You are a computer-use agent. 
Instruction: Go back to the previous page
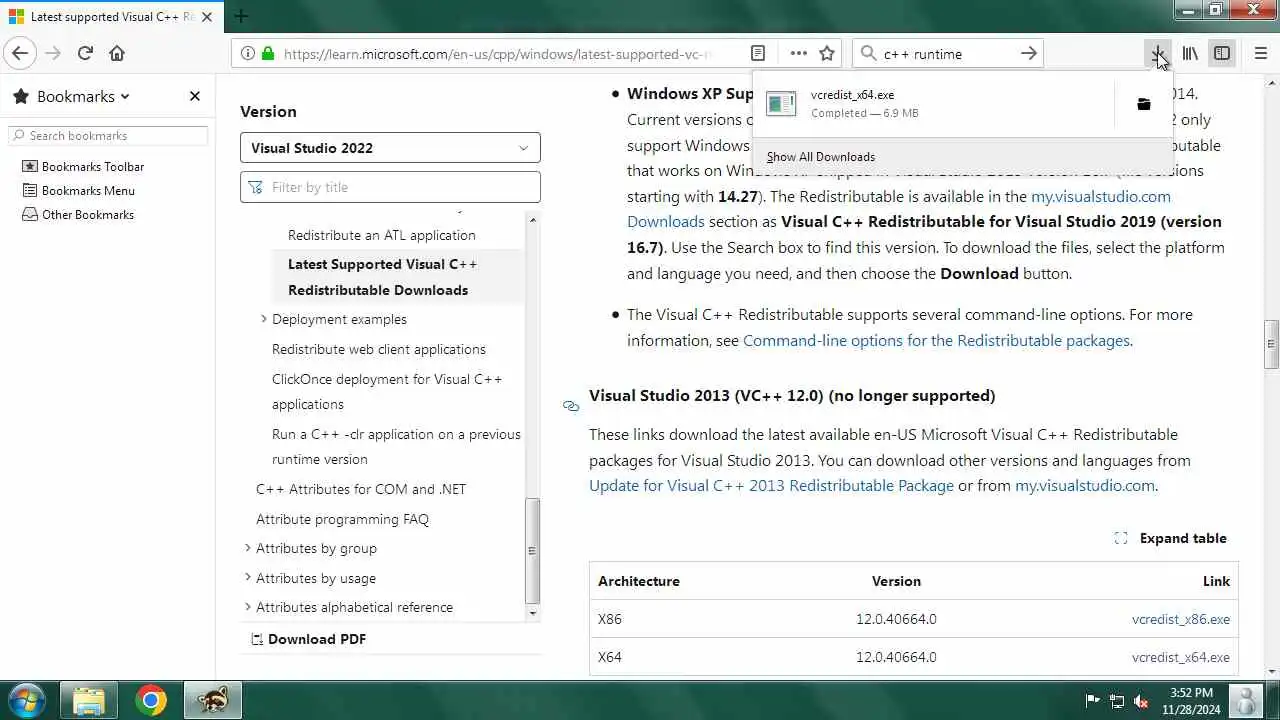click(x=20, y=53)
